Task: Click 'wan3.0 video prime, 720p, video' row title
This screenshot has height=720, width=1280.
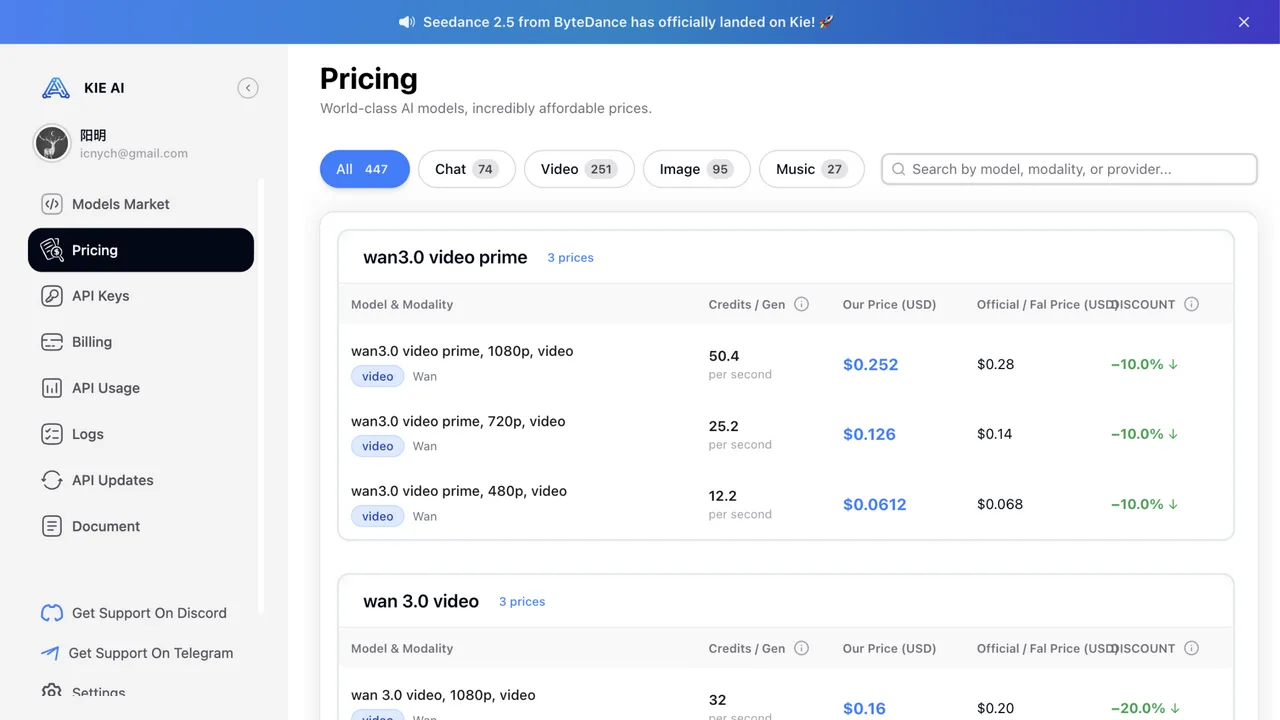Action: (x=458, y=421)
